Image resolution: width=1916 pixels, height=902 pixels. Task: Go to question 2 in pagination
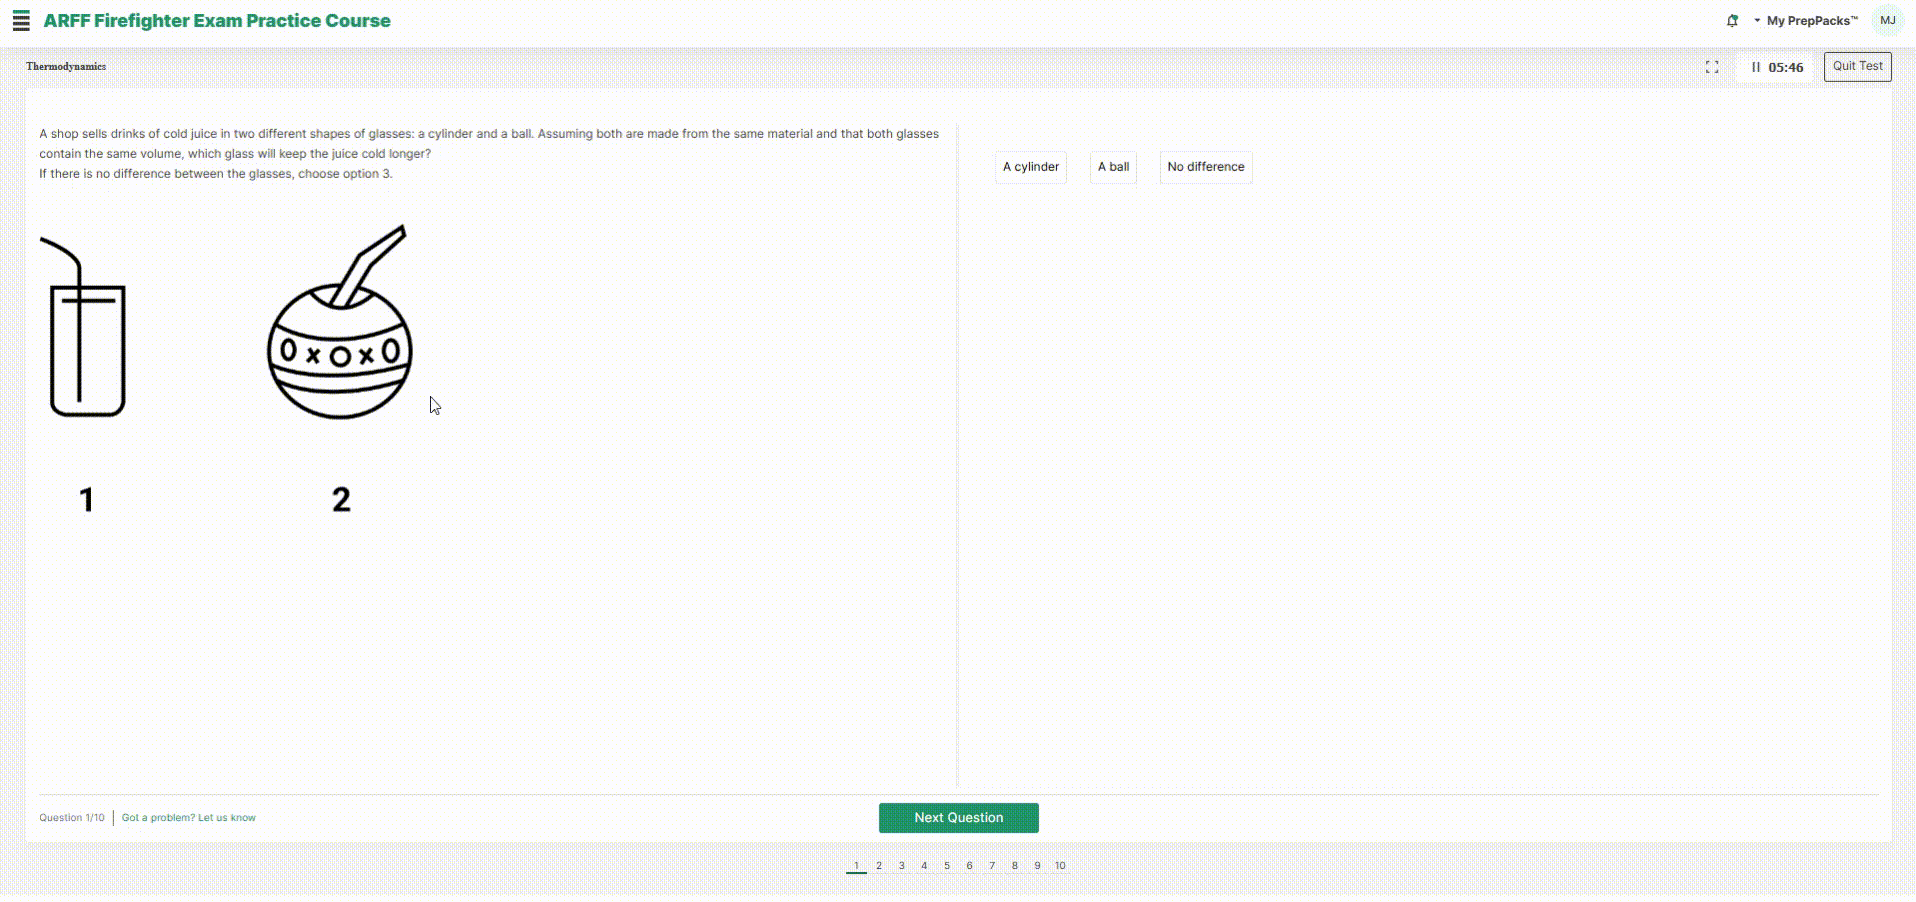(879, 866)
